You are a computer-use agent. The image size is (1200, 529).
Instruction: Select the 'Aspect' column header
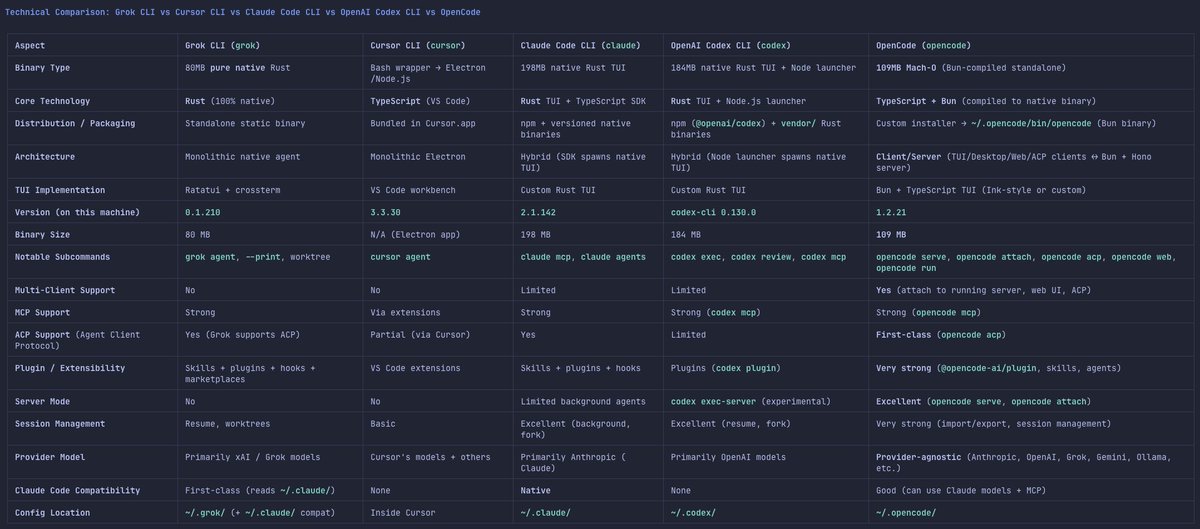30,45
